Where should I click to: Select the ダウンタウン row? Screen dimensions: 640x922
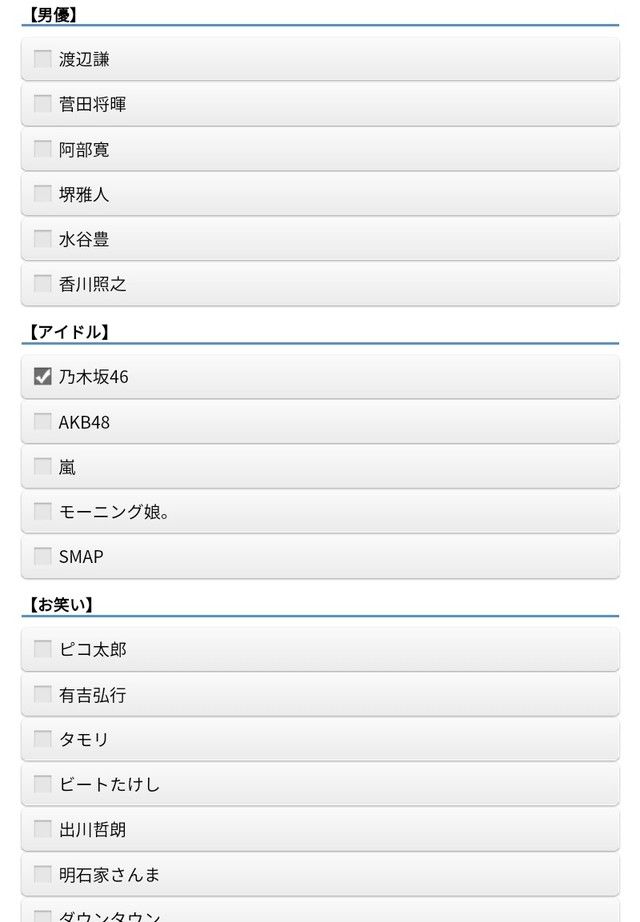point(320,910)
